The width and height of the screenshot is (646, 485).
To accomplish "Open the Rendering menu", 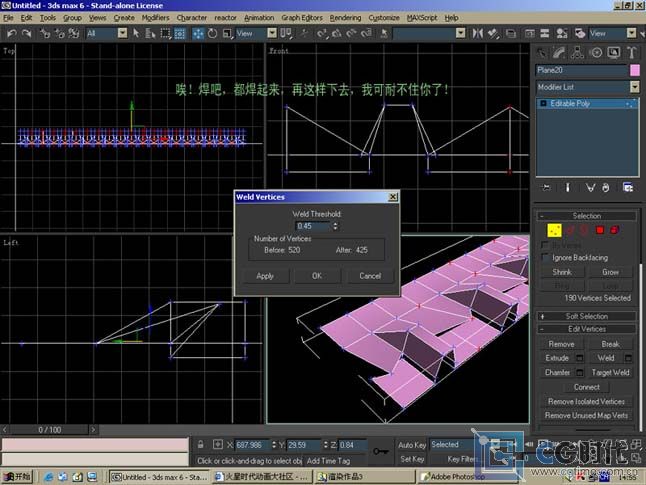I will pos(345,18).
